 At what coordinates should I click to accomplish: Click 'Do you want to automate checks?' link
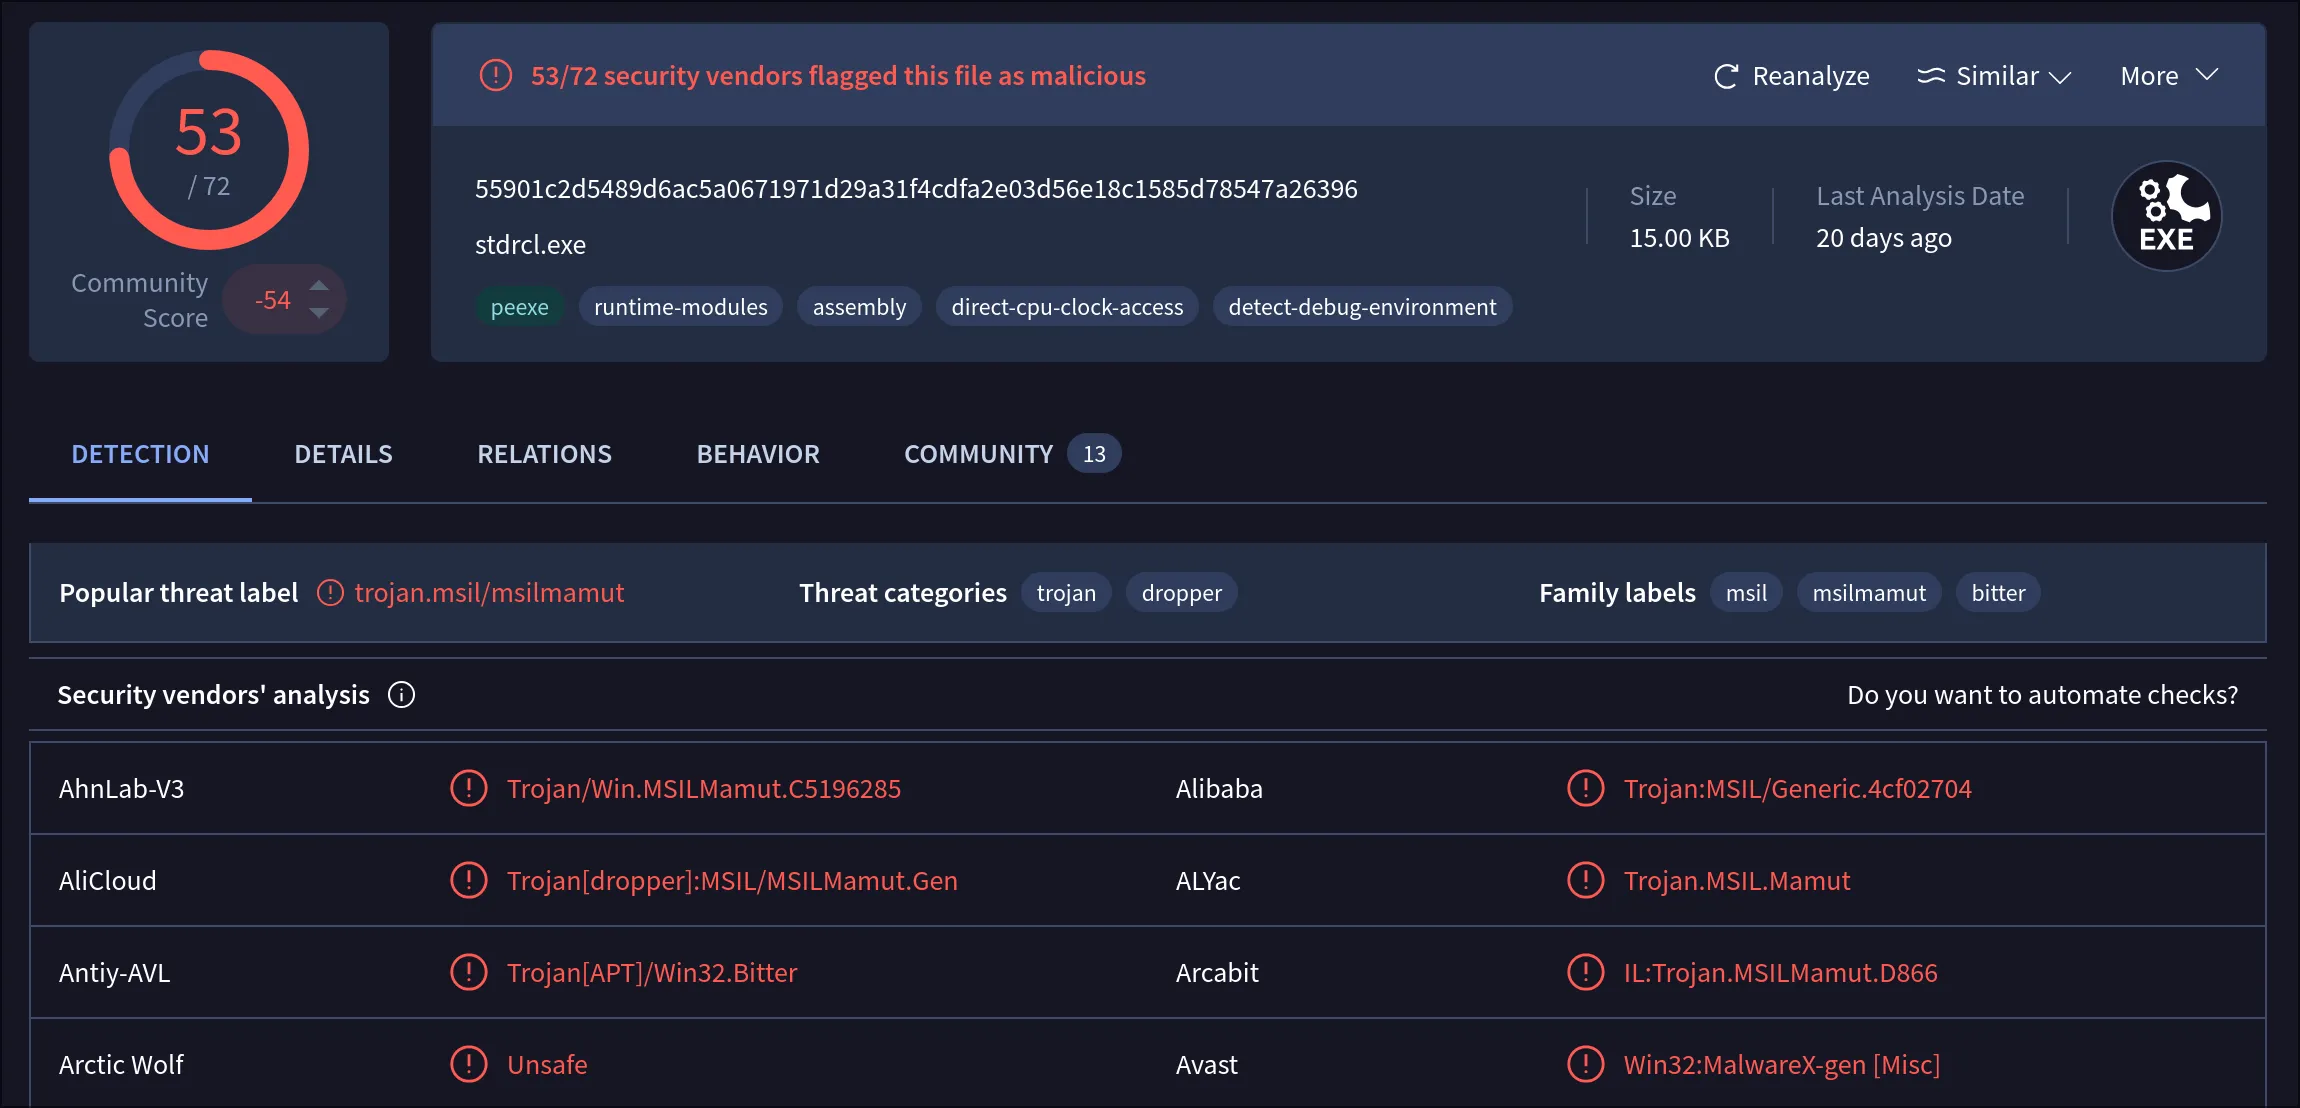coord(2042,695)
